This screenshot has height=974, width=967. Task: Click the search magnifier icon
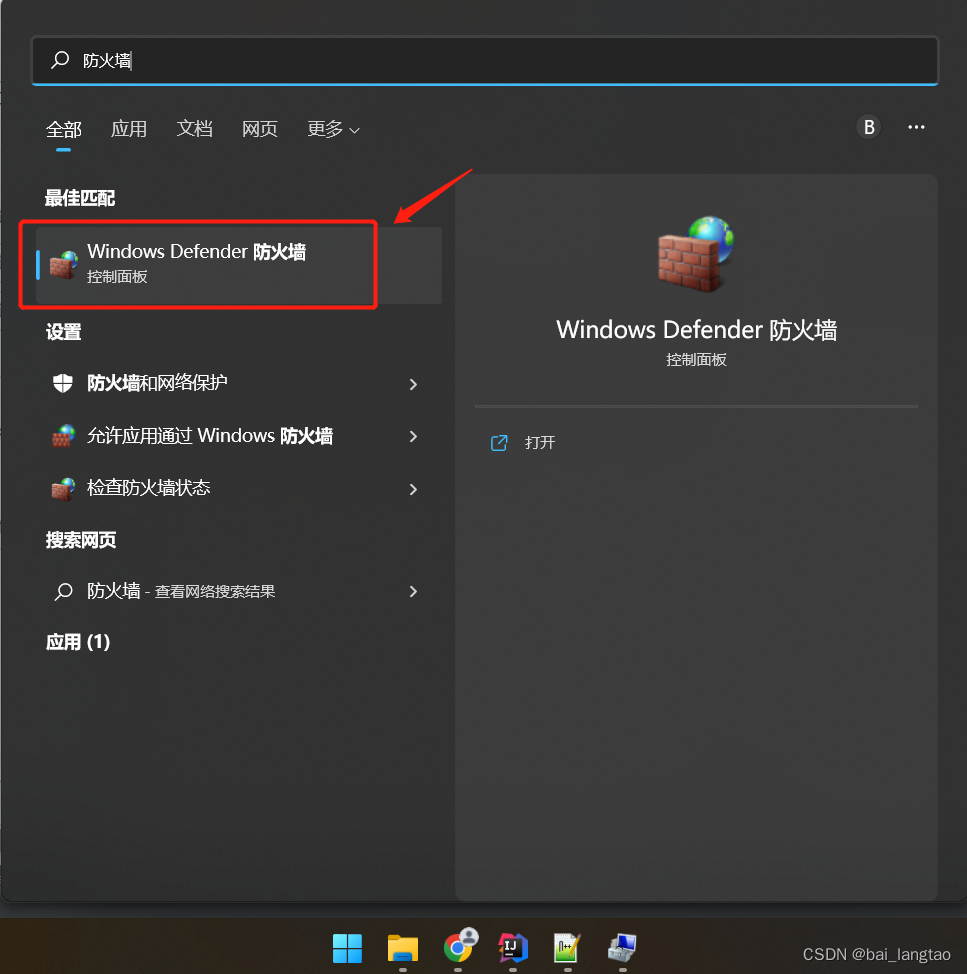click(x=60, y=60)
